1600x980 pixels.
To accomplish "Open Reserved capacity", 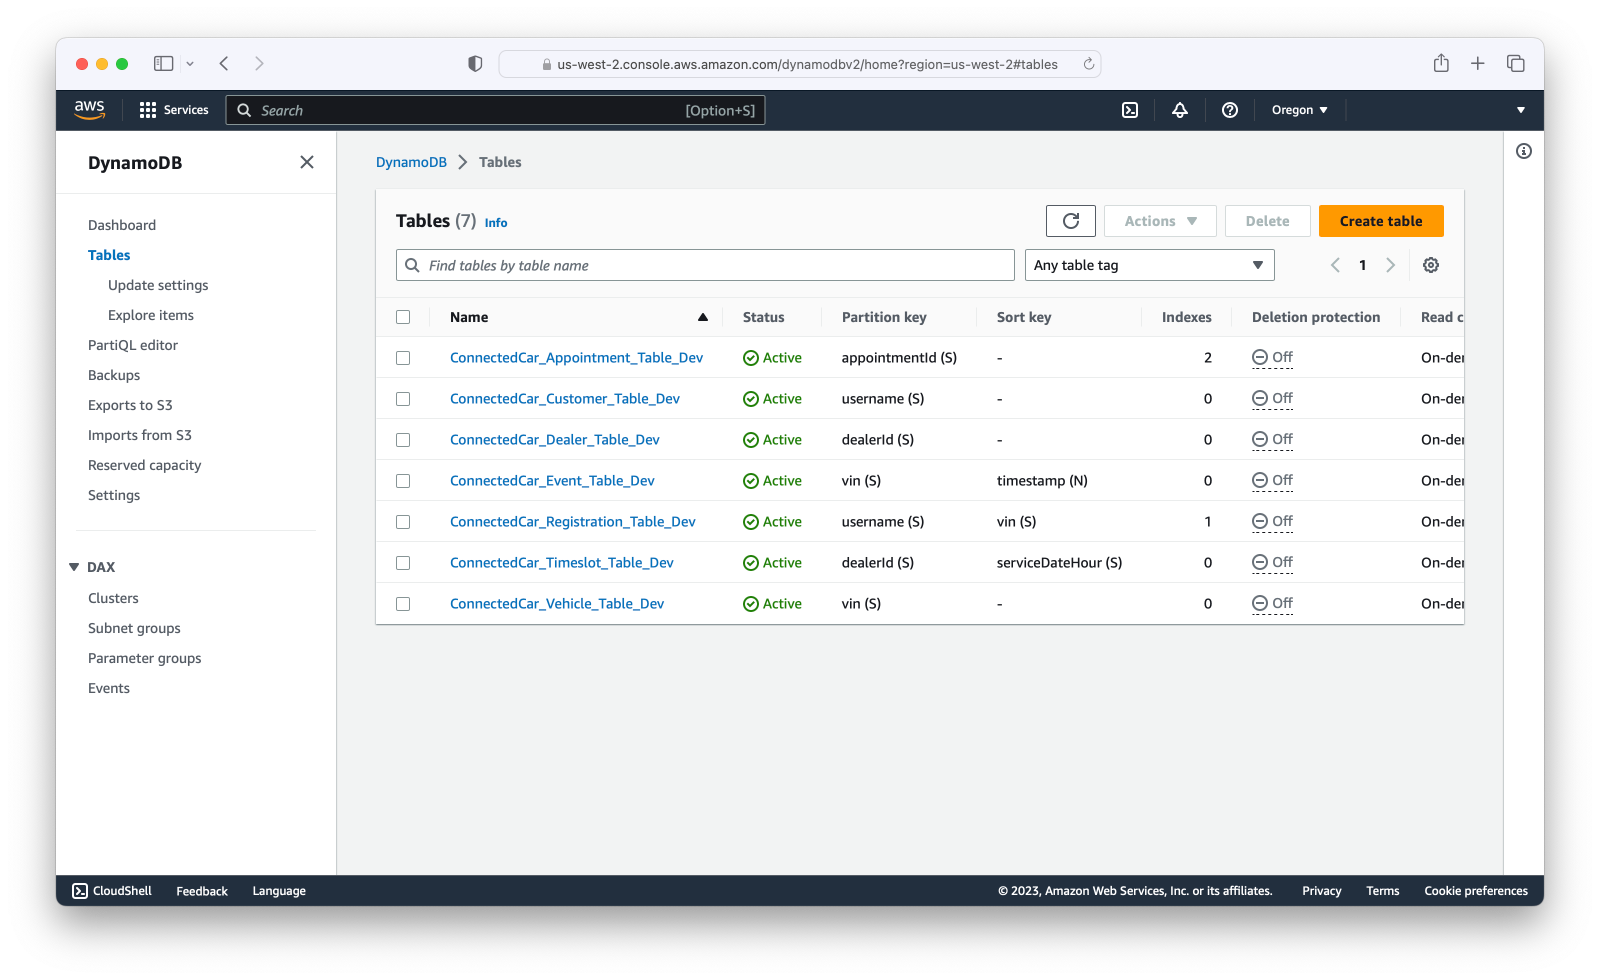I will [145, 465].
